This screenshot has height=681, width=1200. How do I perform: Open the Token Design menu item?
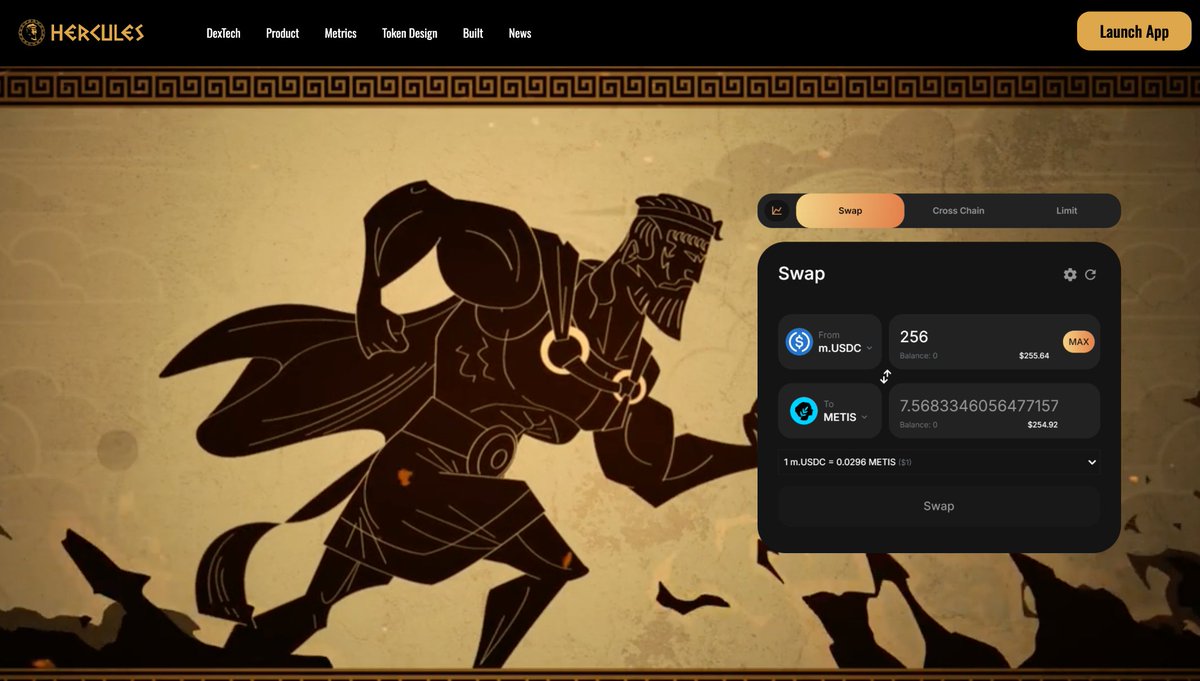click(409, 33)
